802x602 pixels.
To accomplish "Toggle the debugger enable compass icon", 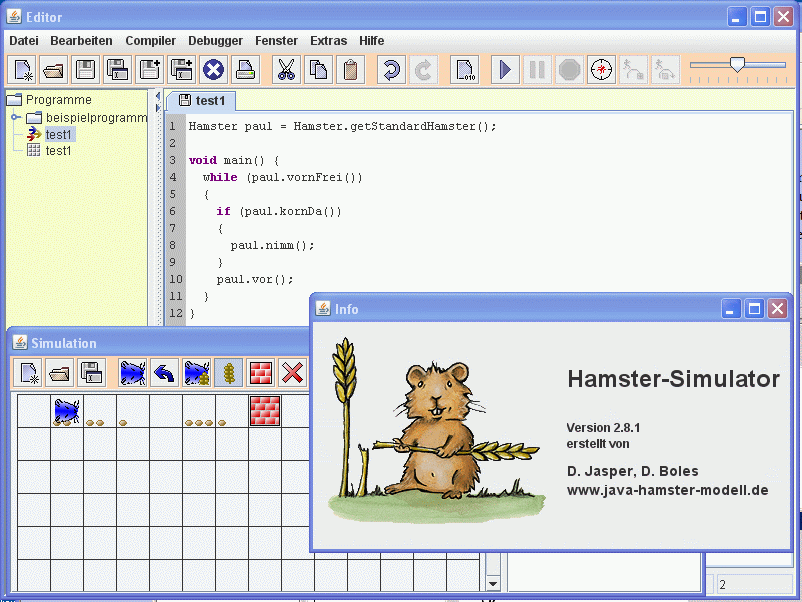I will (601, 69).
